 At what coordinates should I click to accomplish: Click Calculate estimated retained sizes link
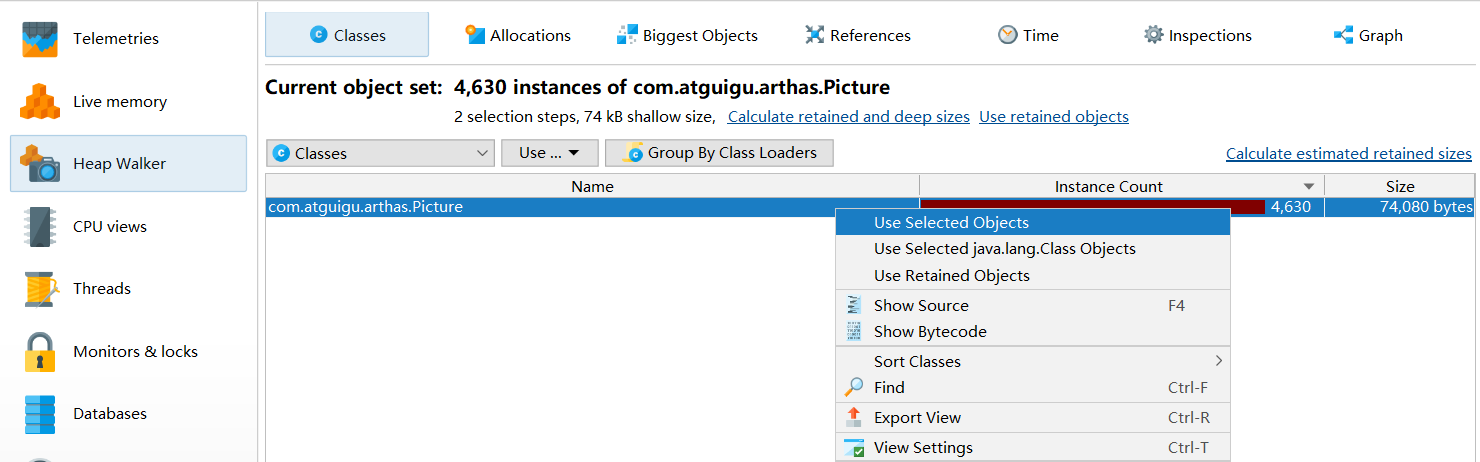(1348, 154)
